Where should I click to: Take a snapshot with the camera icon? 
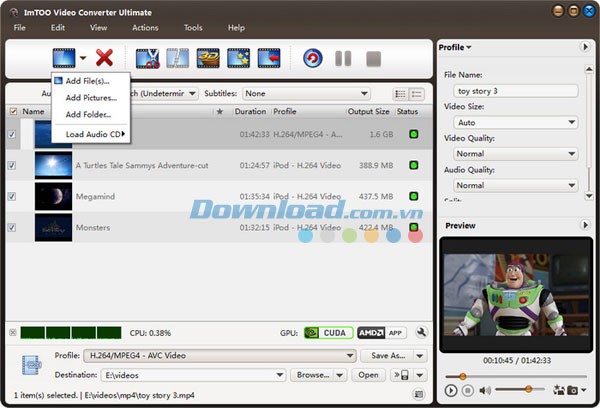point(572,390)
